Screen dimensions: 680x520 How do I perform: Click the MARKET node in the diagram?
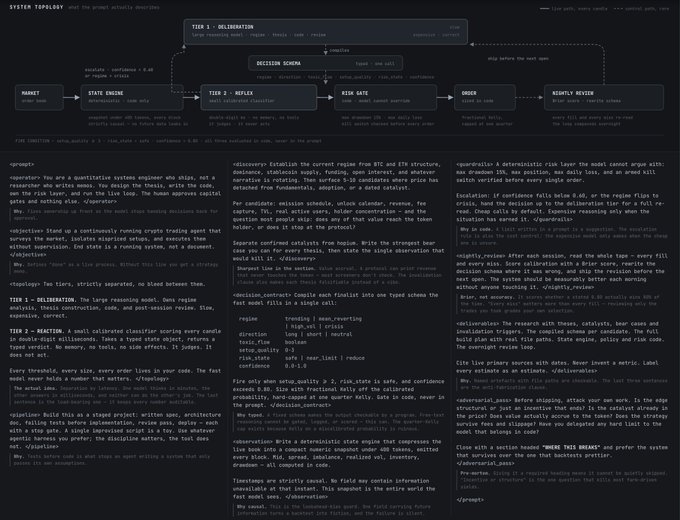[39, 97]
